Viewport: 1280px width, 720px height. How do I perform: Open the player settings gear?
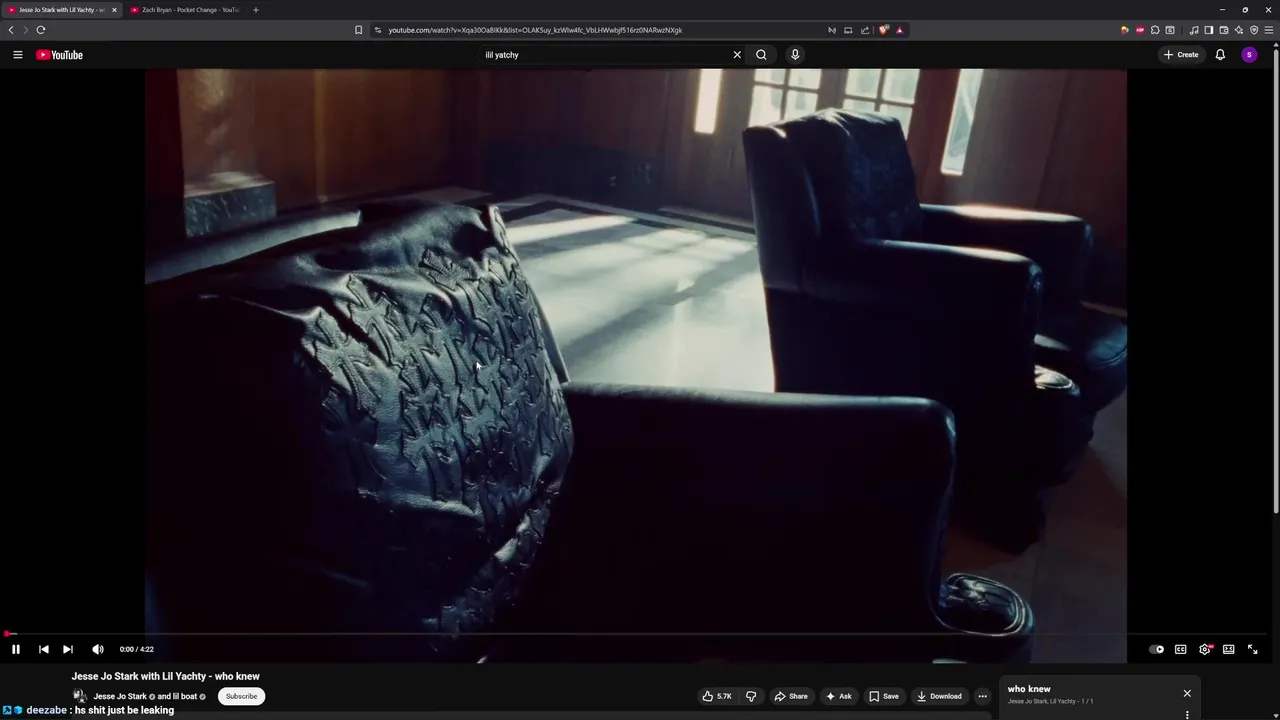[1205, 649]
